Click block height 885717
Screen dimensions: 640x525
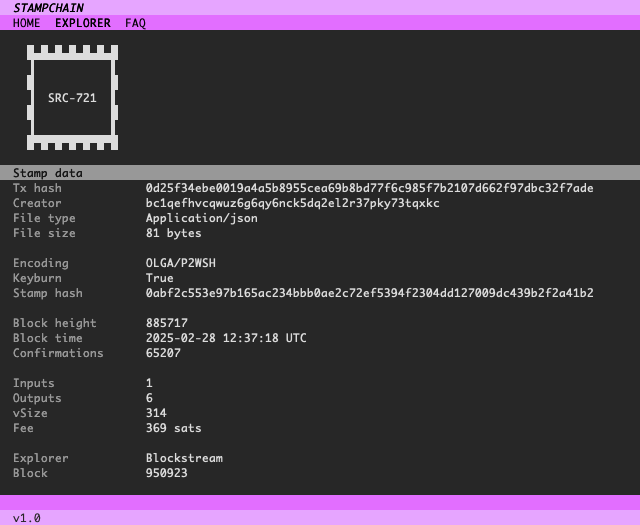pos(167,323)
